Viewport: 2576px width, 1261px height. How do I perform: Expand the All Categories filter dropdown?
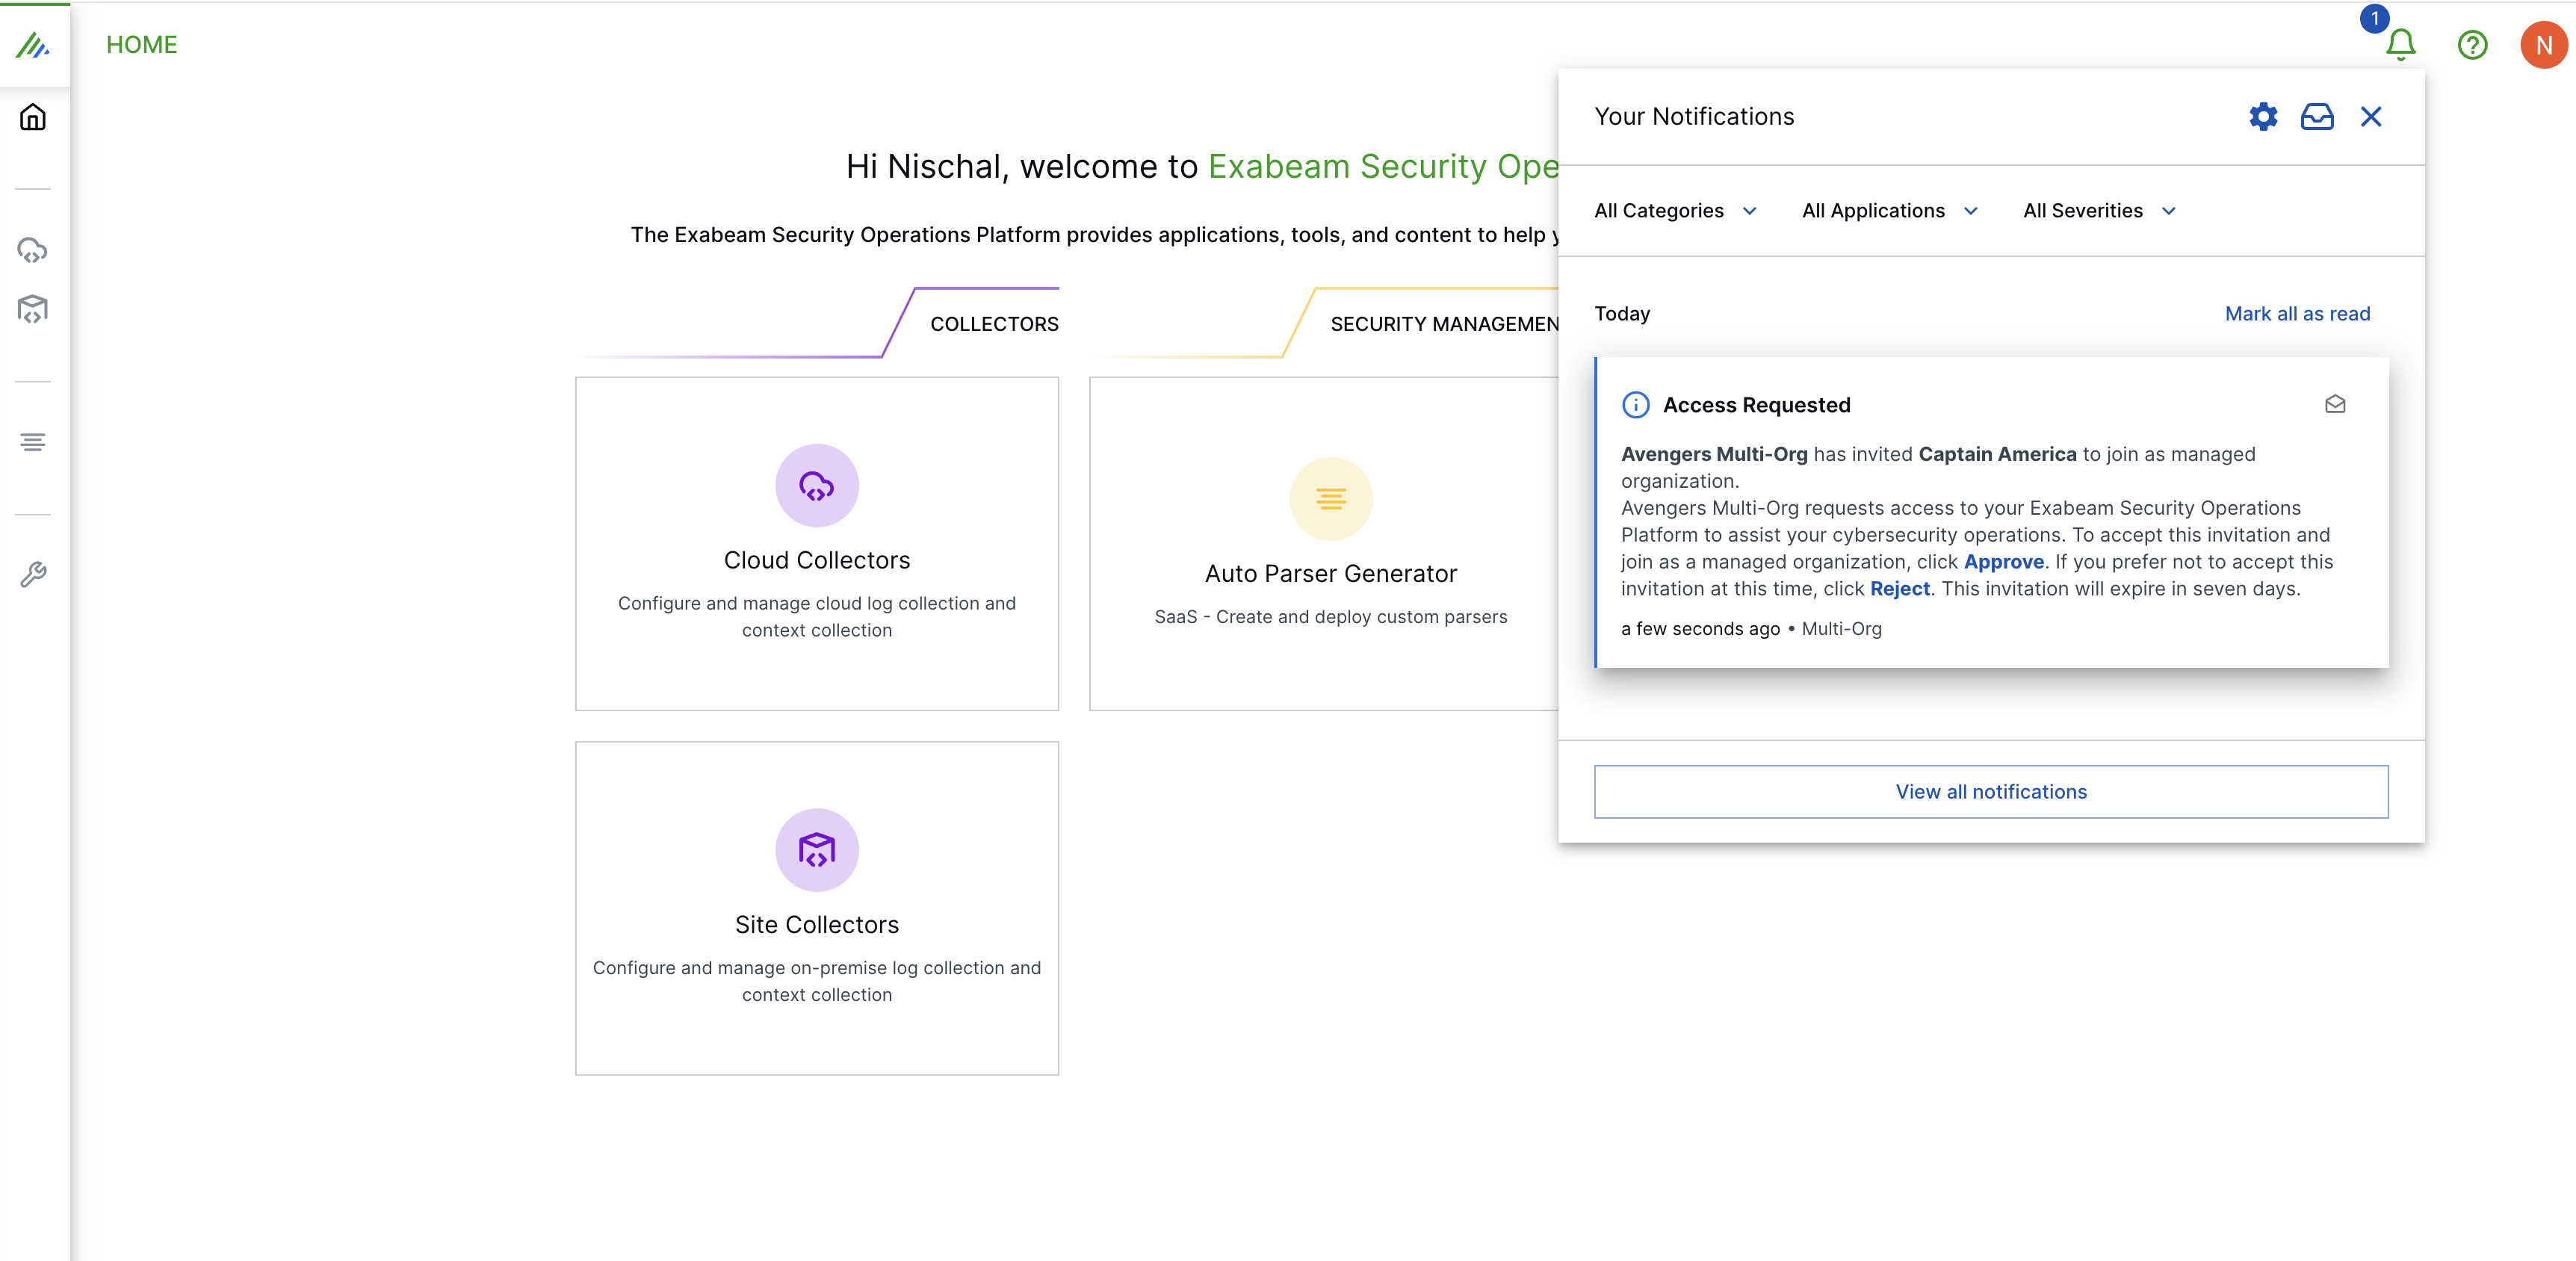(x=1675, y=211)
